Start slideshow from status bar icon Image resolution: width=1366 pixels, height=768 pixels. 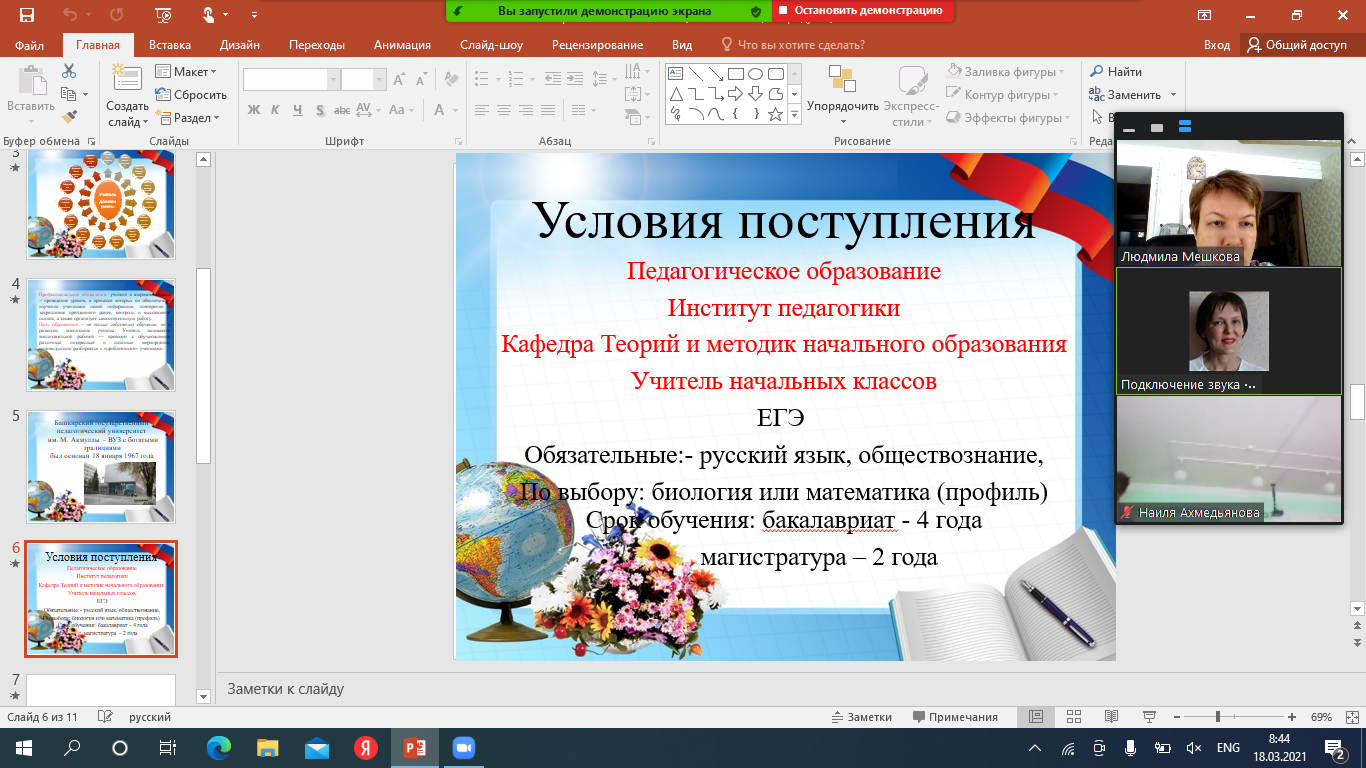pos(1148,717)
